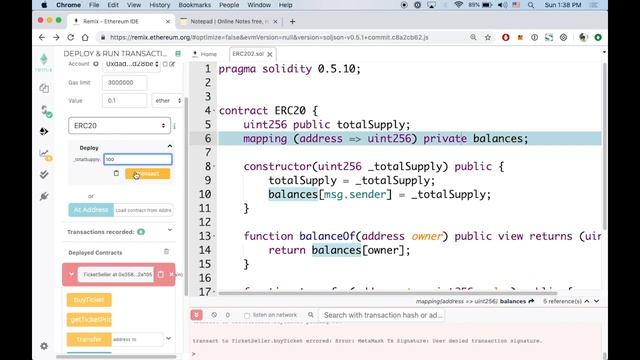Viewport: 640px width, 360px height.
Task: Open the ether unit dropdown
Action: pos(167,100)
